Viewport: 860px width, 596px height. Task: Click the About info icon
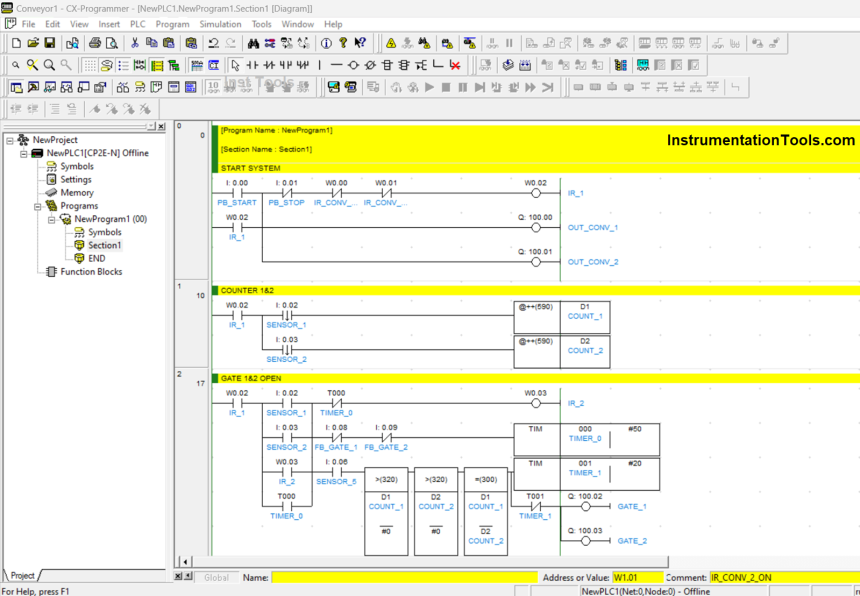[326, 43]
